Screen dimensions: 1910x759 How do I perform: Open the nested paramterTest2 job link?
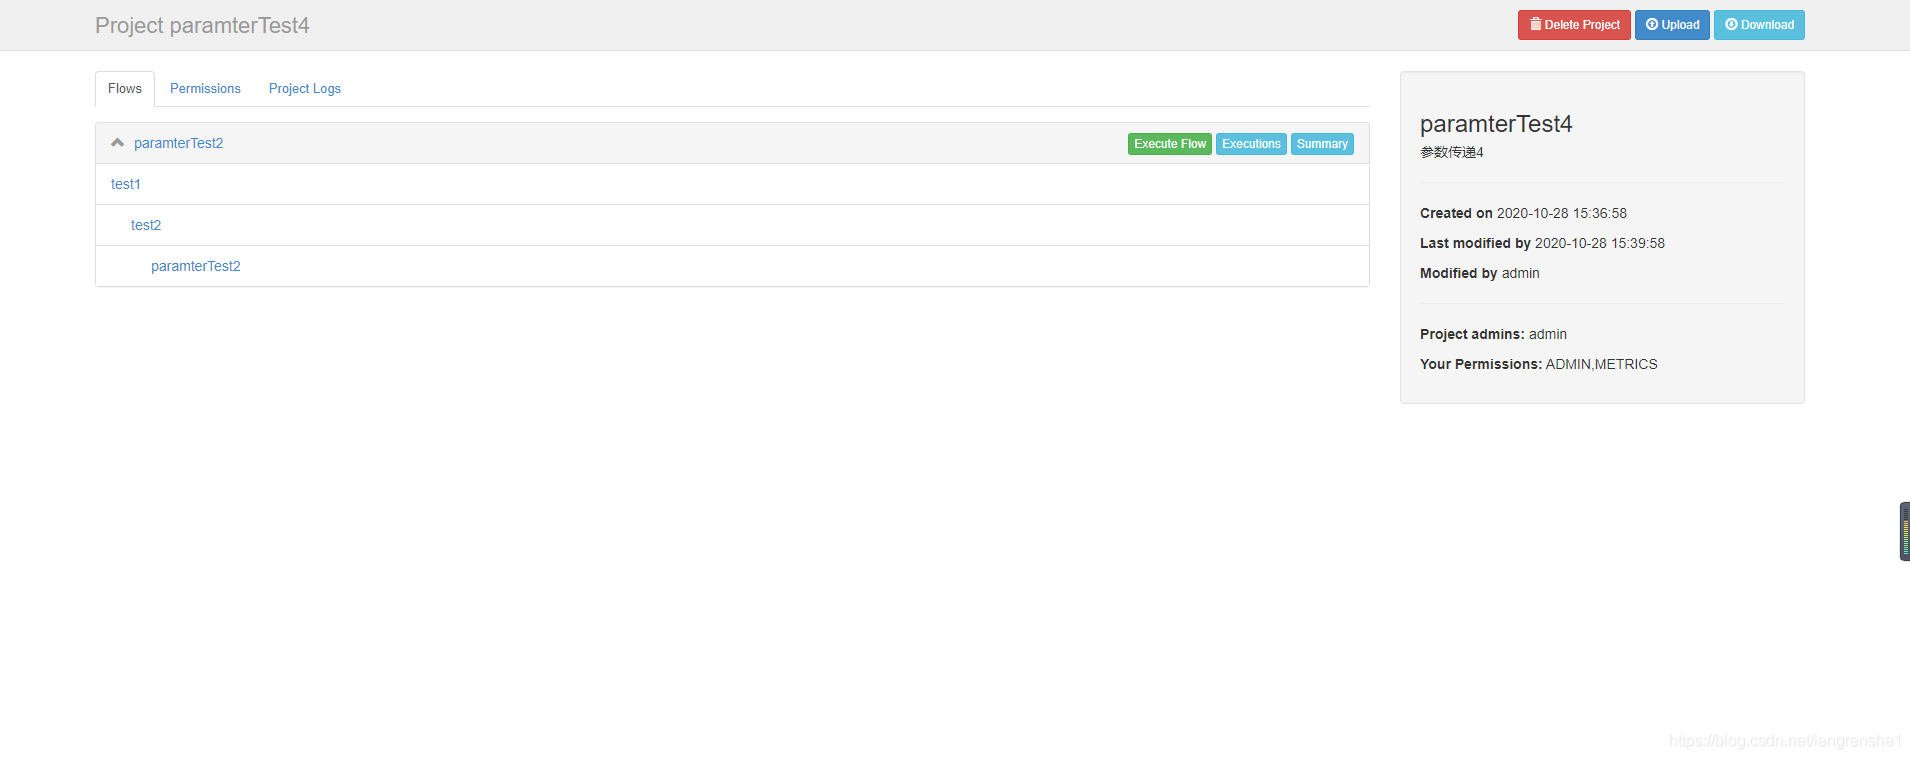[x=196, y=266]
